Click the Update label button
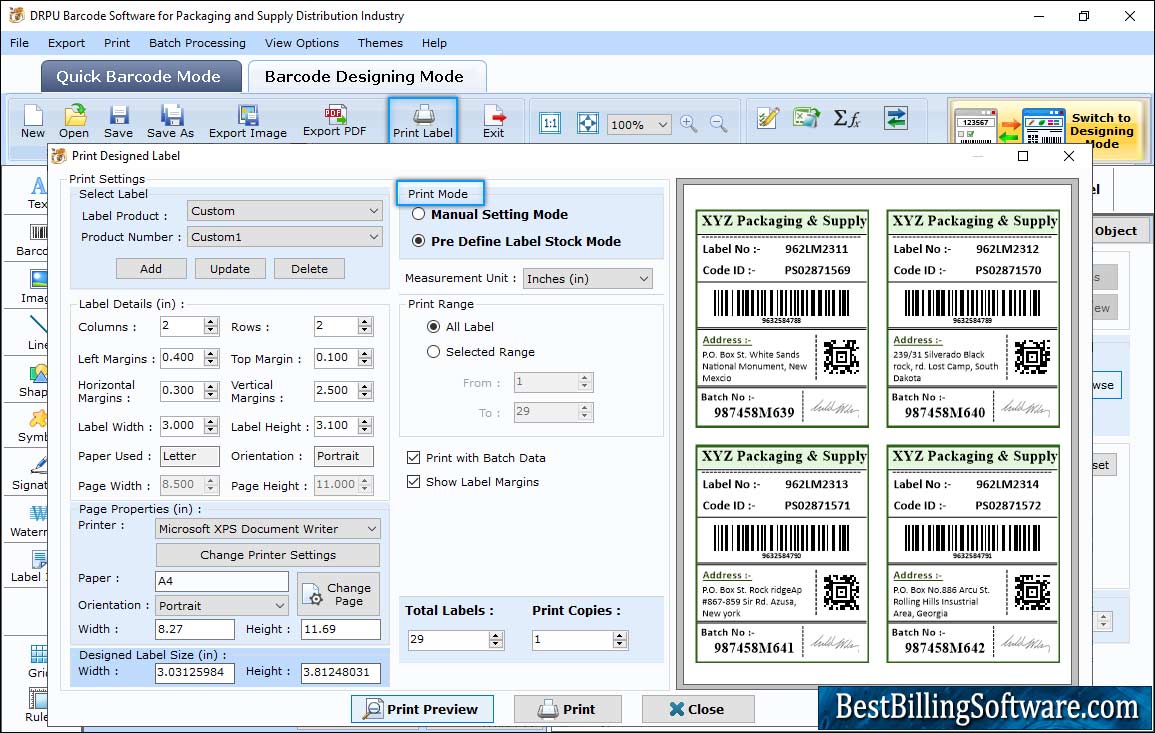Screen dimensions: 1155x733 pyautogui.click(x=230, y=269)
